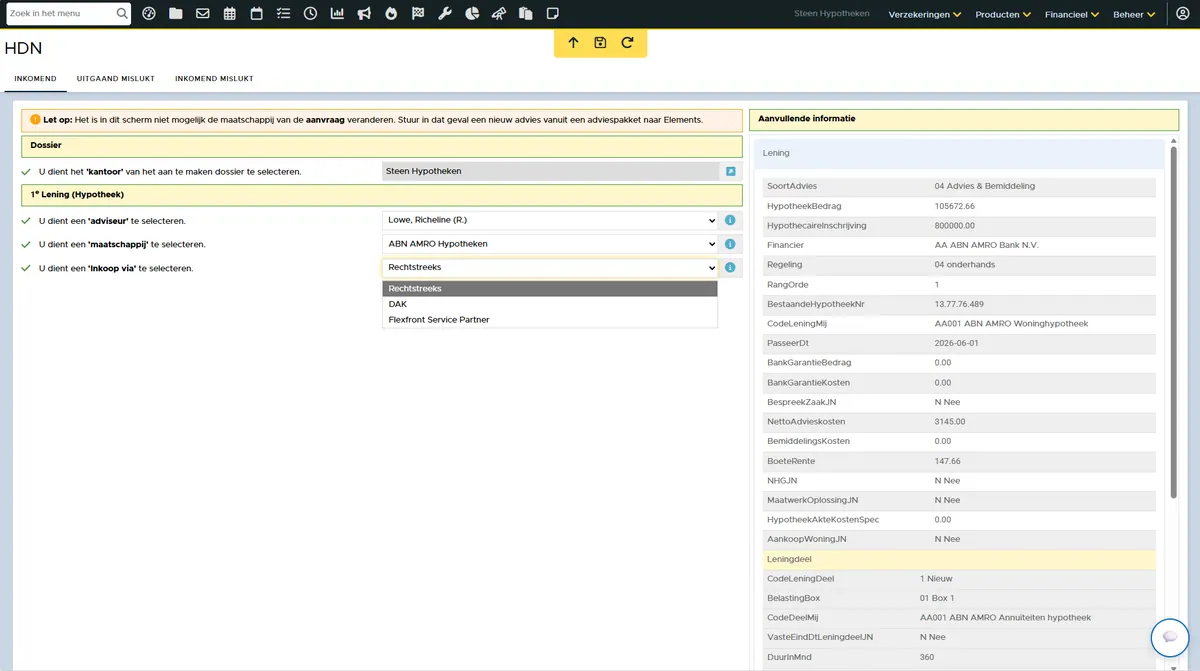This screenshot has width=1200, height=671.
Task: Click the user account icon
Action: point(1183,14)
